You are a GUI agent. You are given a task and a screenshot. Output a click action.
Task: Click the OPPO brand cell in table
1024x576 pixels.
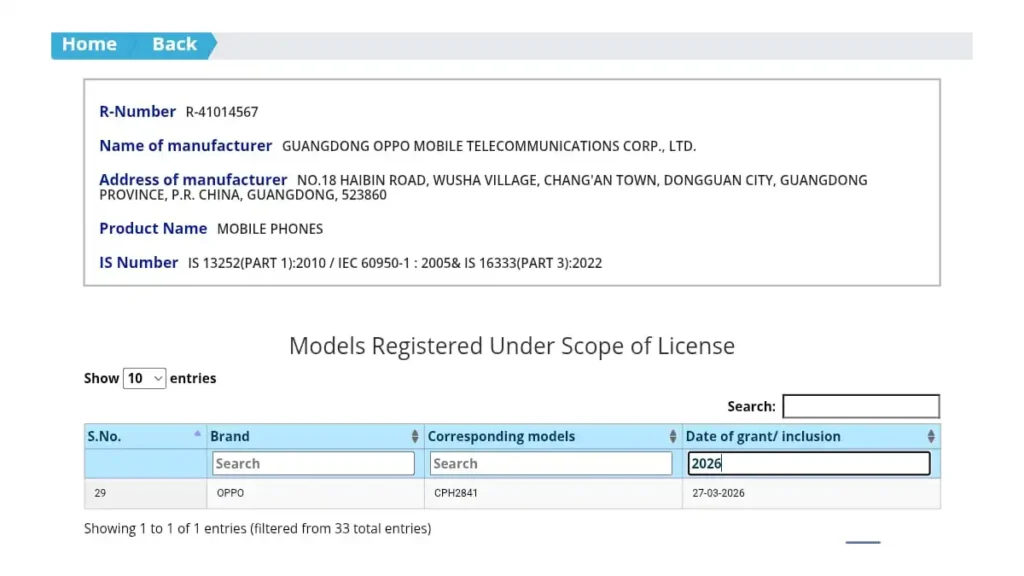[x=230, y=494]
